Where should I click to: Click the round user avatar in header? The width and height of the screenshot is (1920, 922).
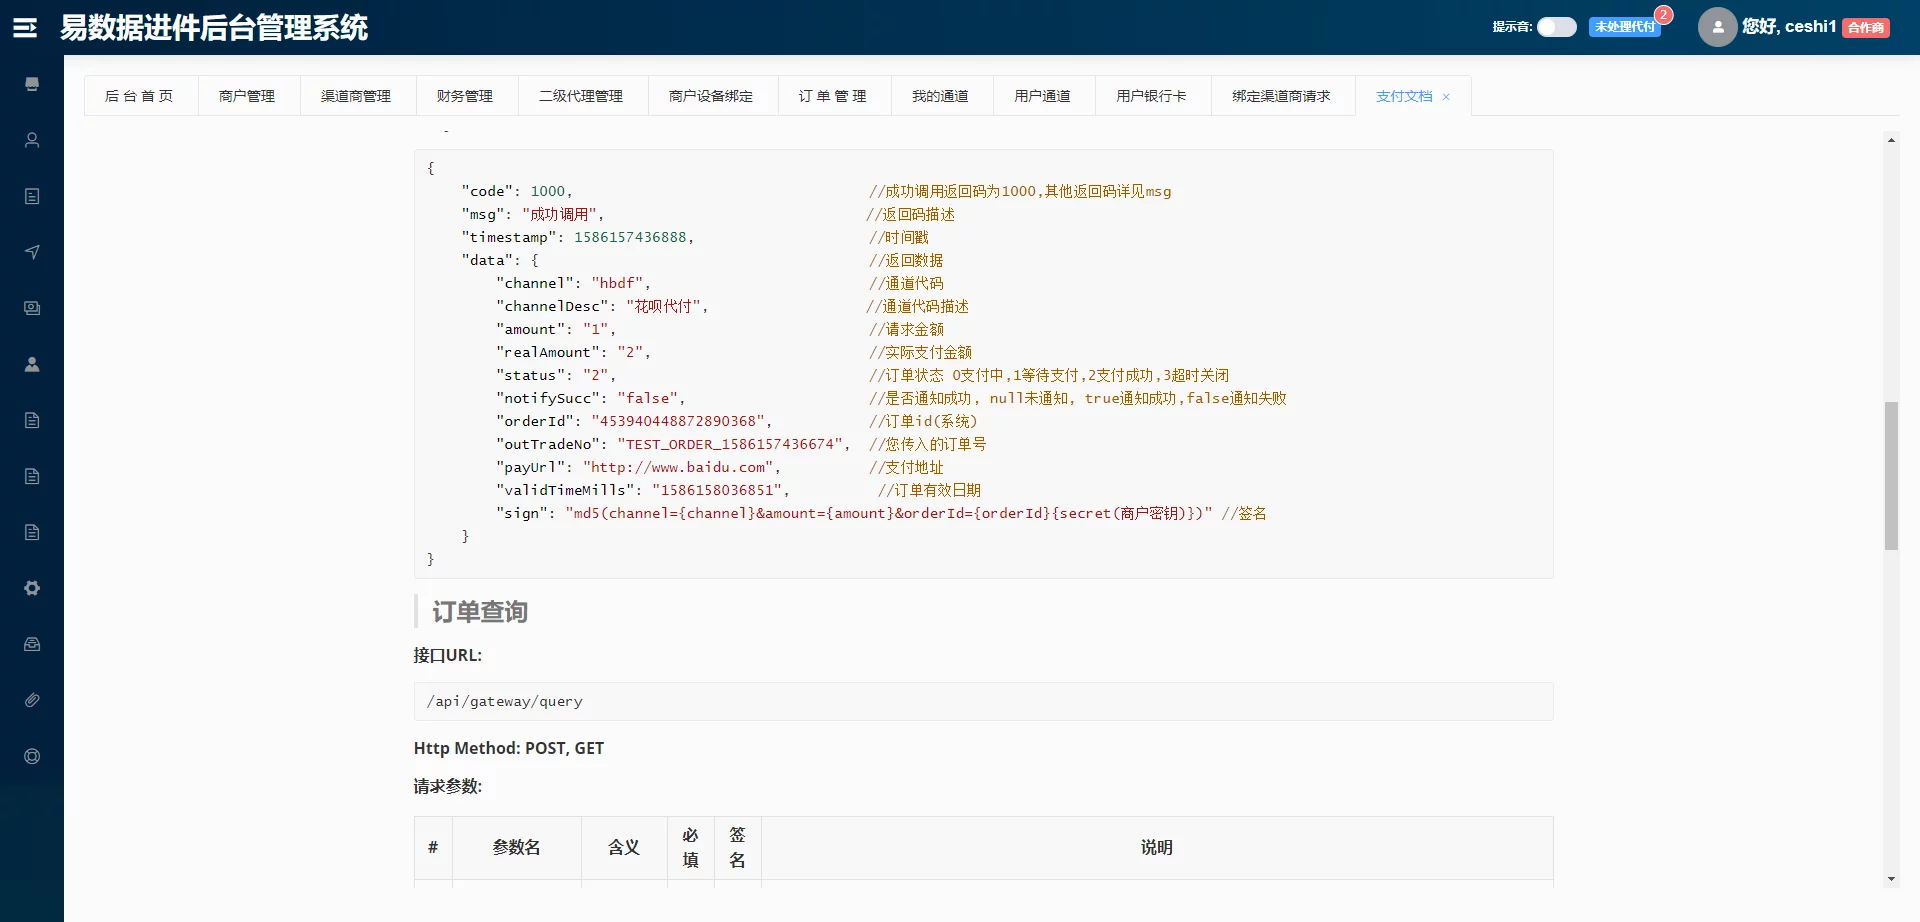coord(1717,27)
